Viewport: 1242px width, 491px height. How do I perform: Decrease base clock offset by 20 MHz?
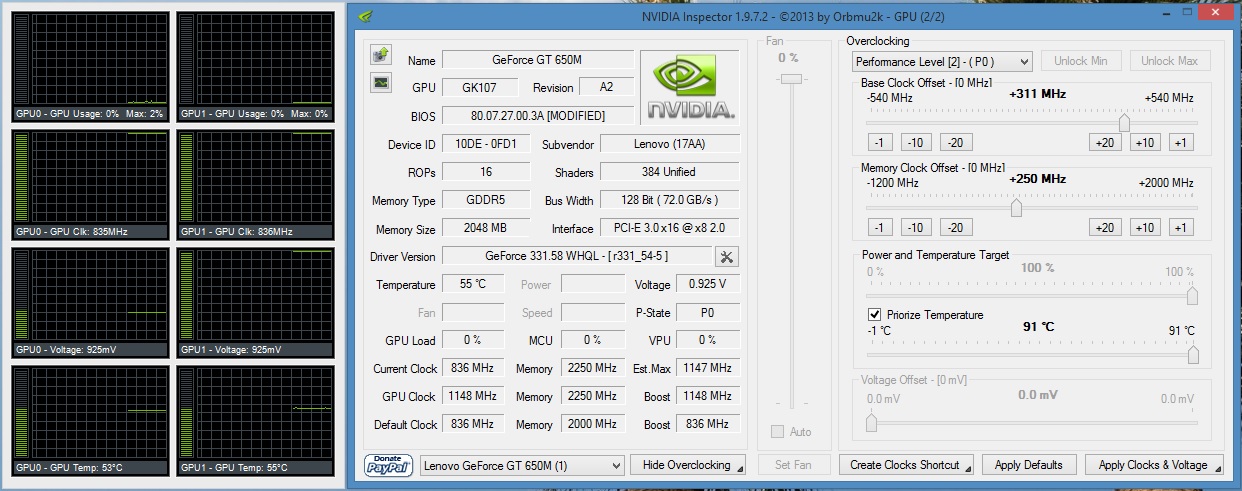pos(955,142)
